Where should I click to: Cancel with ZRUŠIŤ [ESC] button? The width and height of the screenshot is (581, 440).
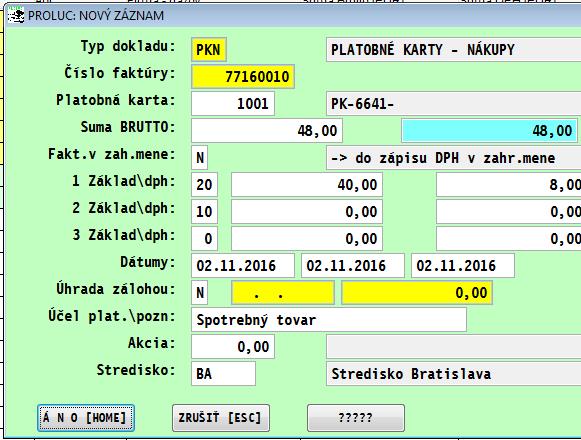click(x=221, y=418)
